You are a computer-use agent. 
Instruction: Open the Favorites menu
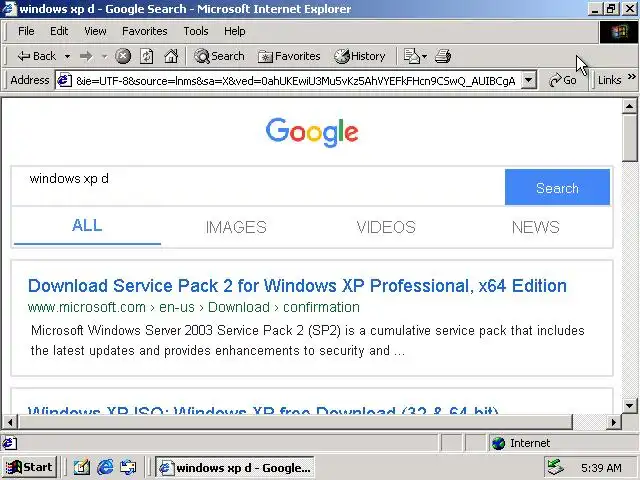pyautogui.click(x=144, y=31)
